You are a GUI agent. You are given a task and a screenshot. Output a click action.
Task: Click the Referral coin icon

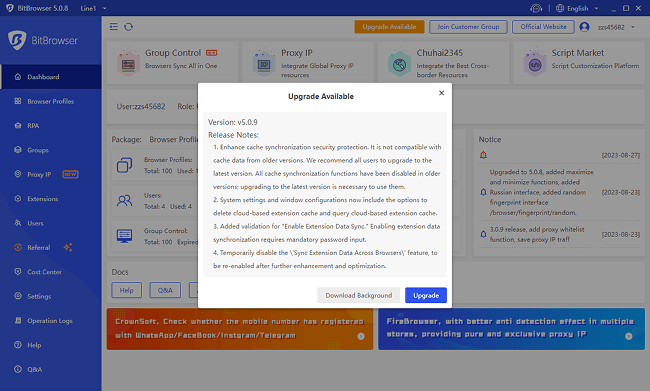tap(18, 247)
